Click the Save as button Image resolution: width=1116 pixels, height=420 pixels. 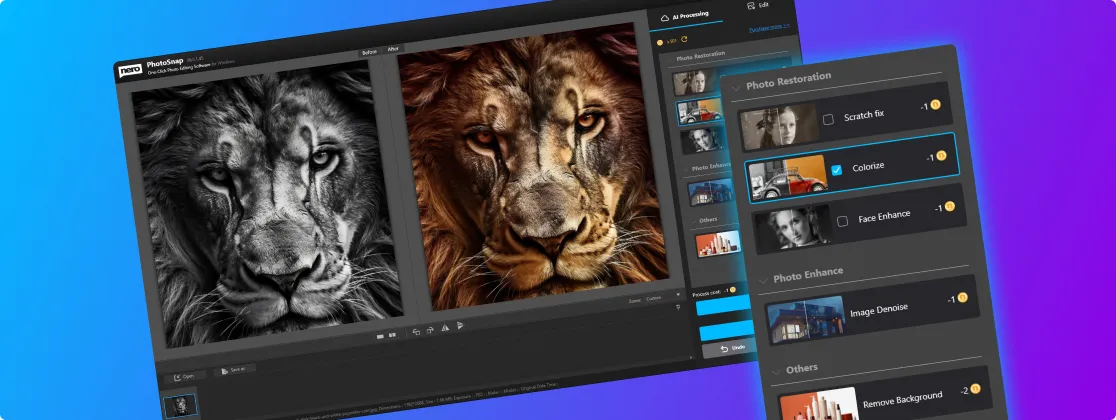pos(233,370)
